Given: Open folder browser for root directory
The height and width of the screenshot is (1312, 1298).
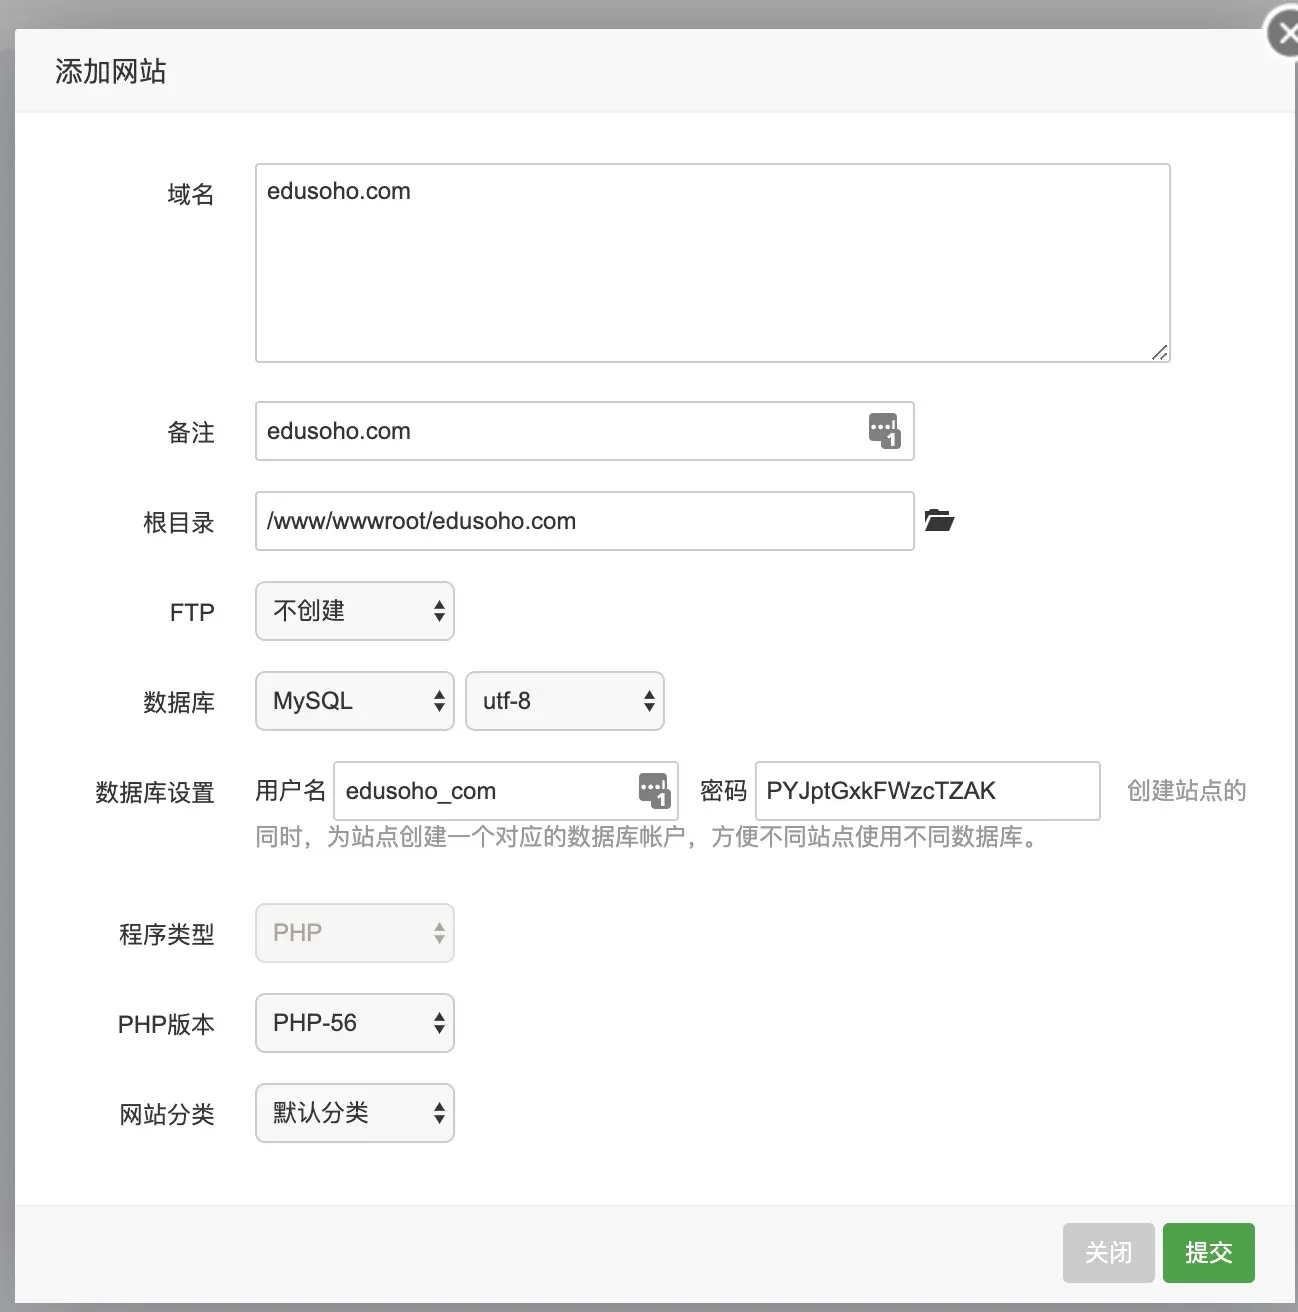Looking at the screenshot, I should click(939, 520).
